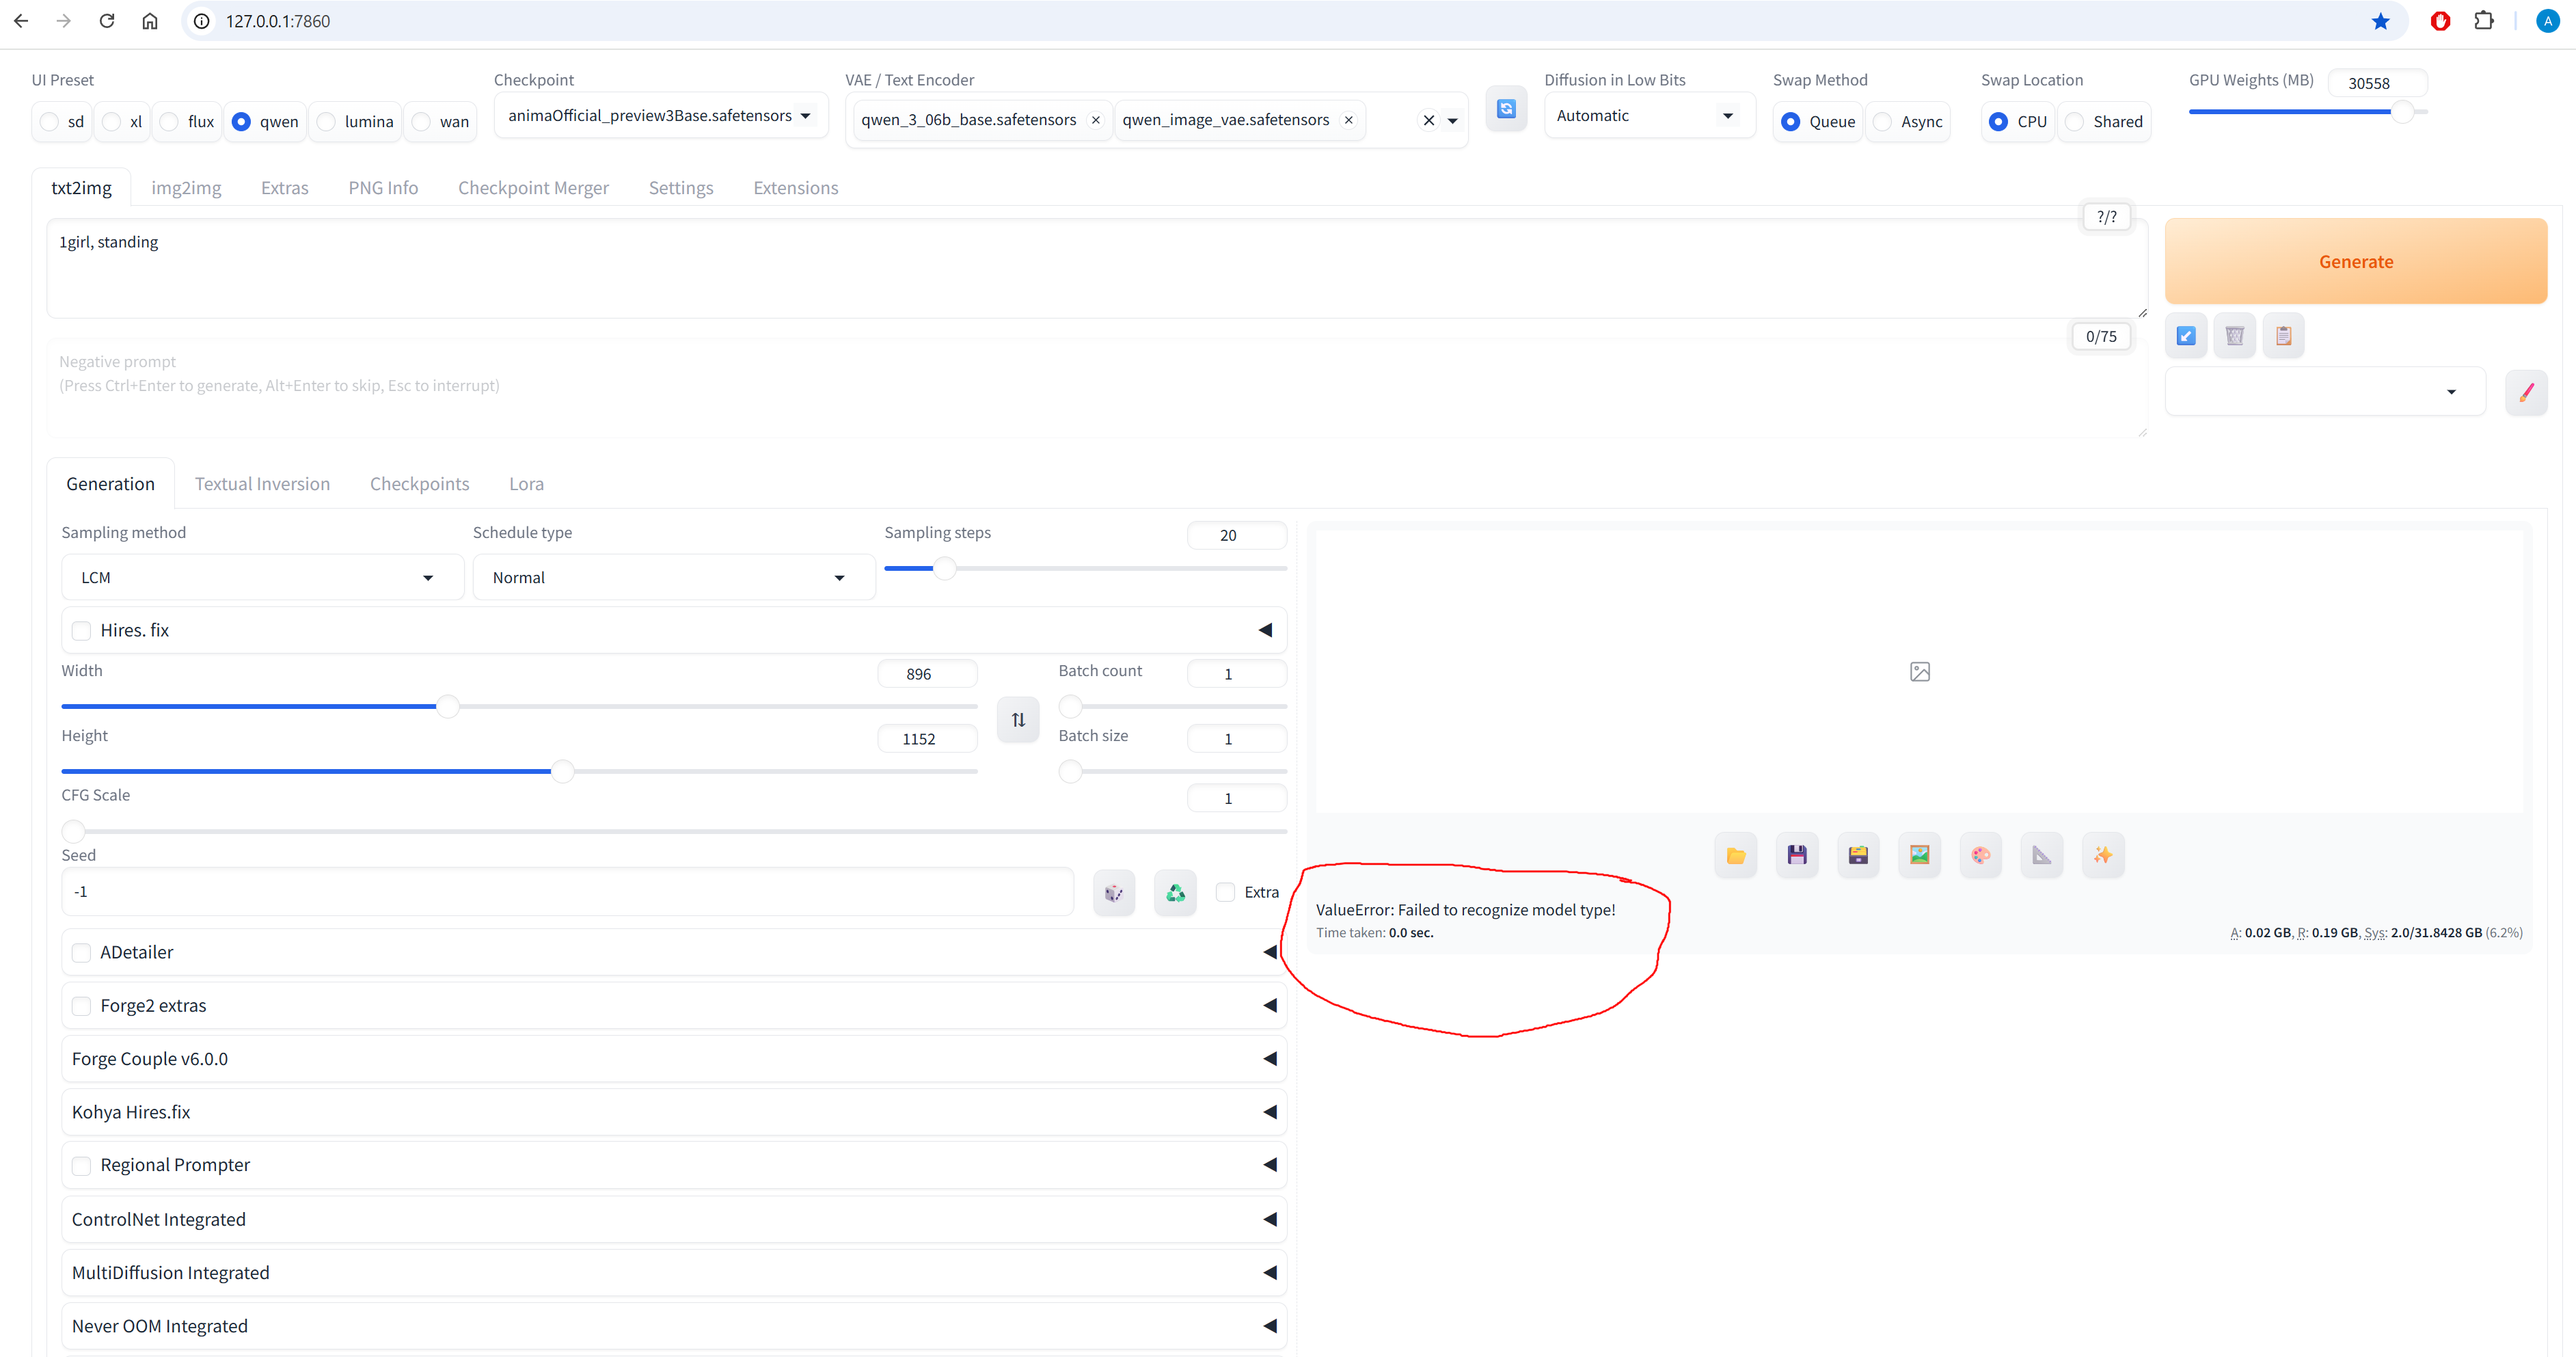
Task: Click the sparkle upscale icon below the preview
Action: (2104, 855)
